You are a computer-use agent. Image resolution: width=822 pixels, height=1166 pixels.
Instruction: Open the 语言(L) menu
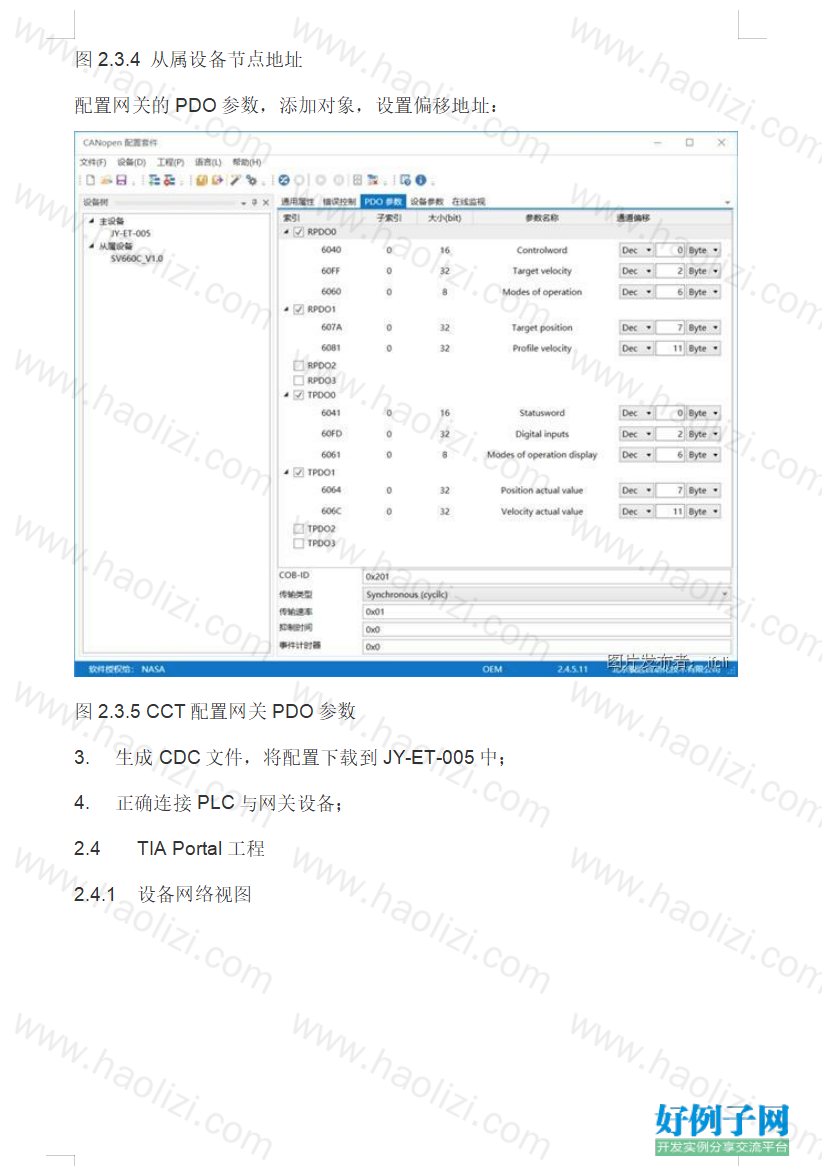point(208,162)
